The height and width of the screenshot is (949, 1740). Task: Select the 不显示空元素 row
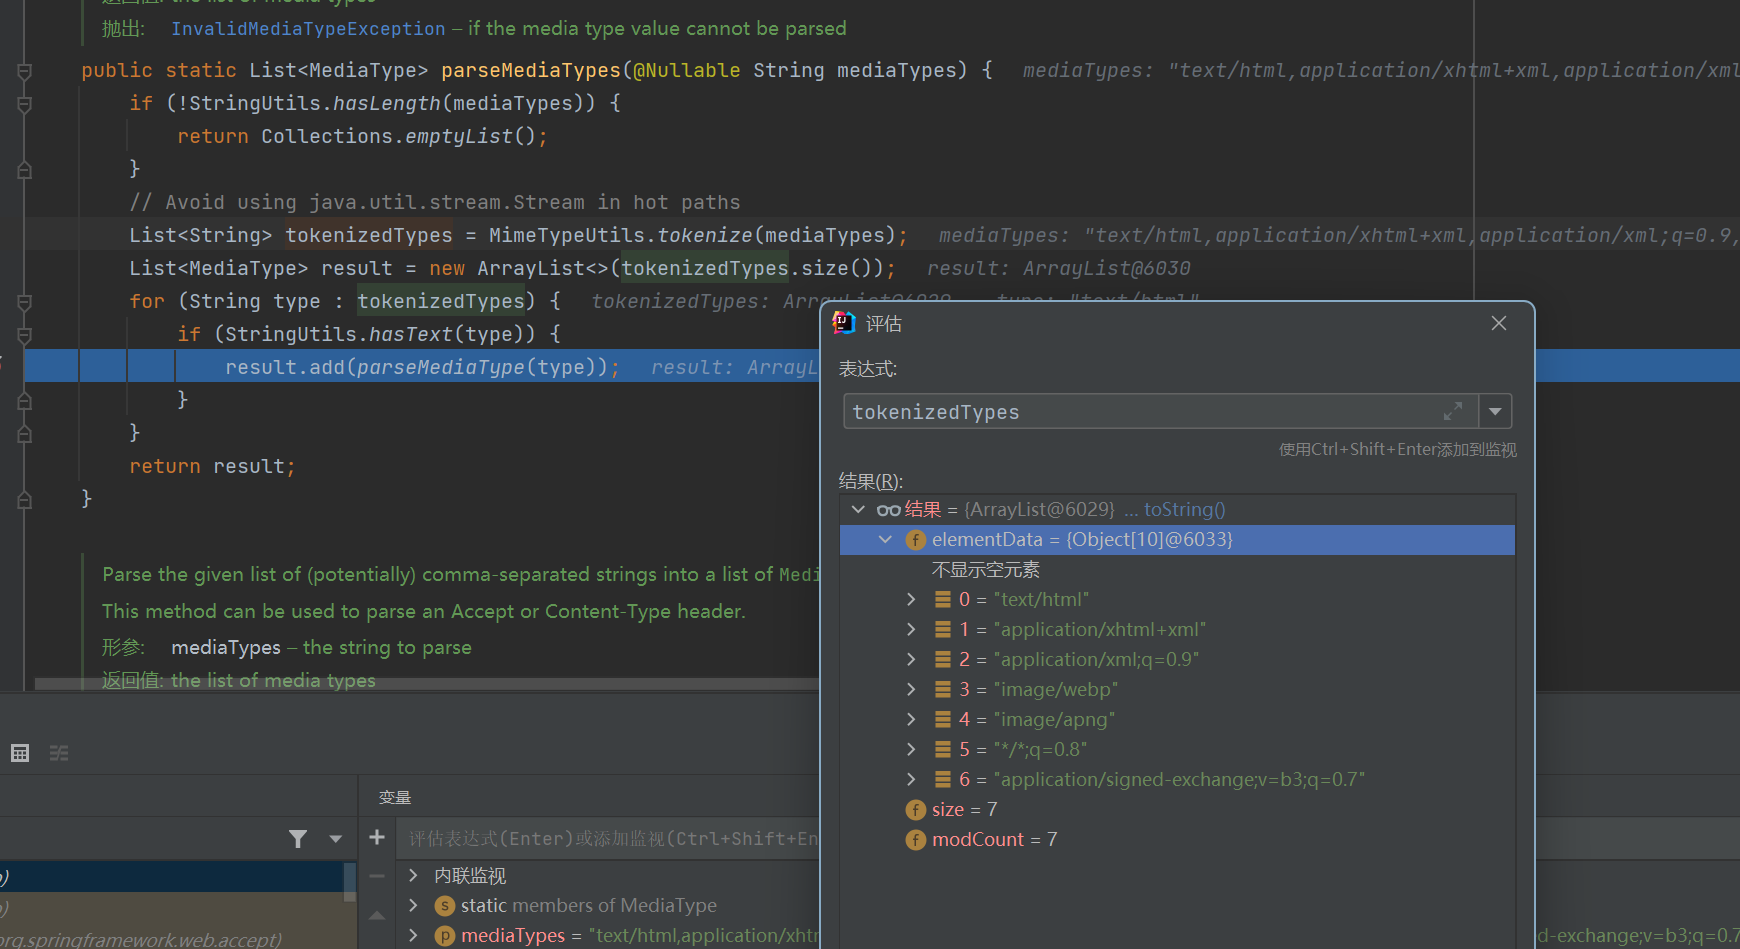(1177, 569)
